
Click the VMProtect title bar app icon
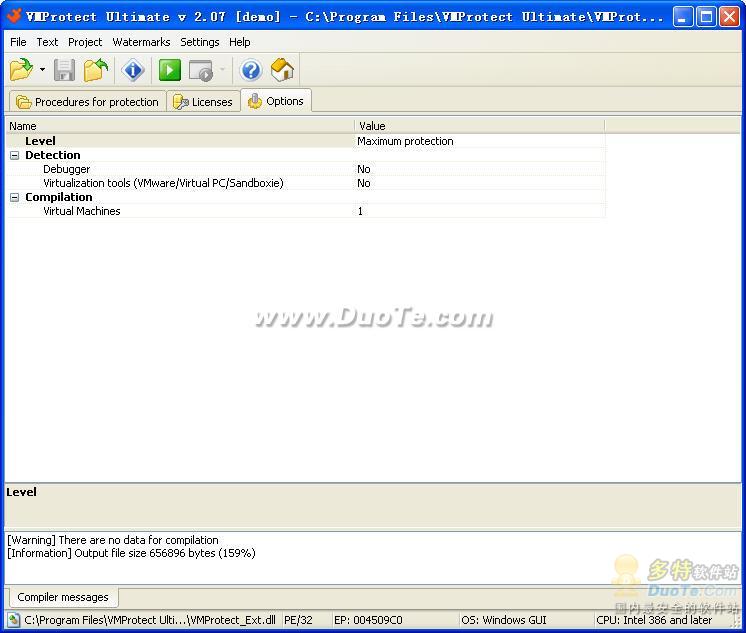[14, 16]
